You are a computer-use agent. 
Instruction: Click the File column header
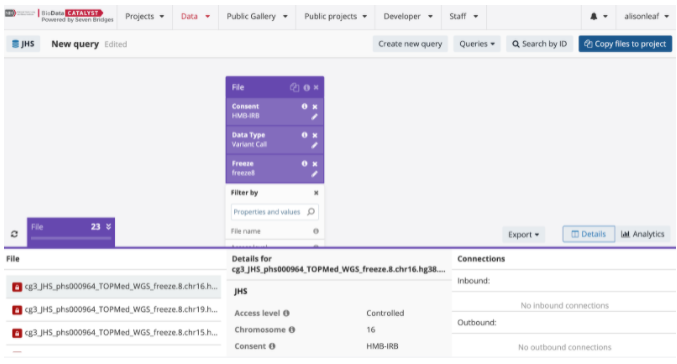[13, 259]
